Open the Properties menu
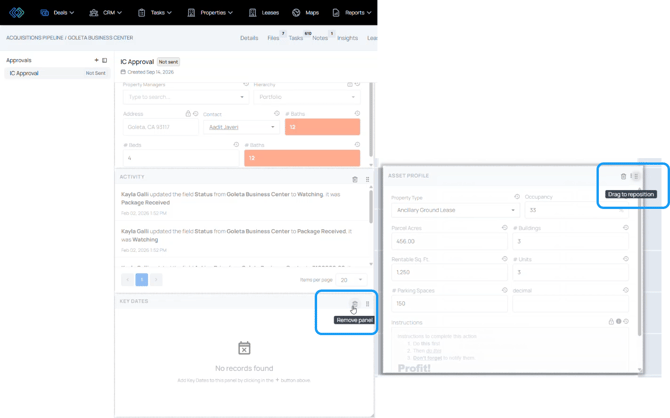This screenshot has height=418, width=670. (210, 12)
